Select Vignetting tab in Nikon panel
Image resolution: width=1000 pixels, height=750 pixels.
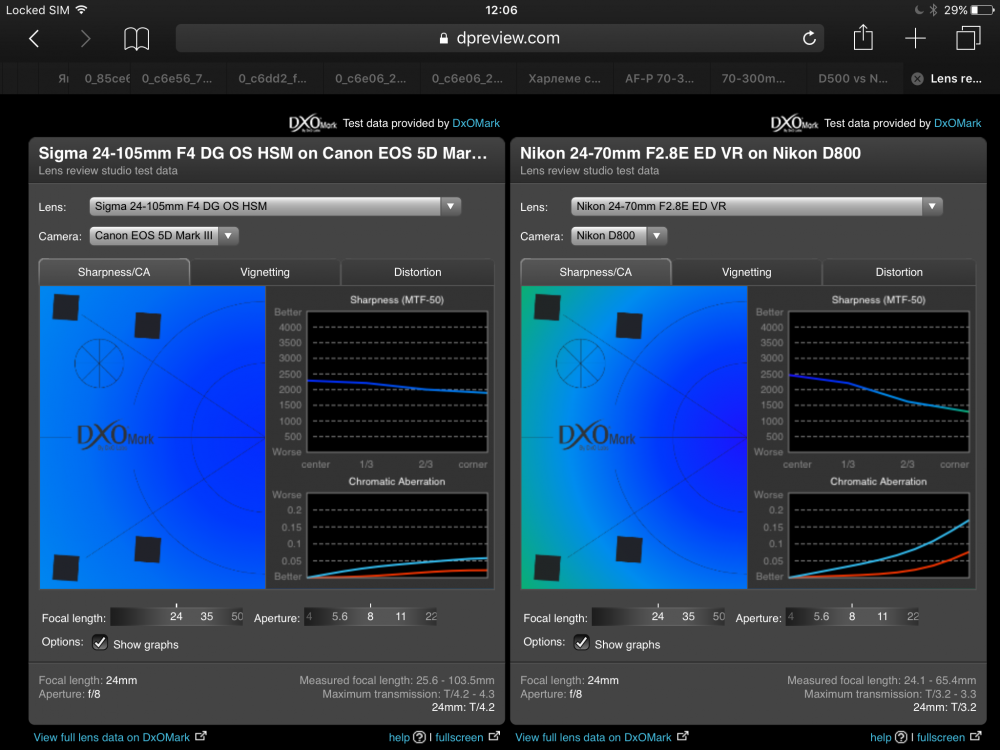pyautogui.click(x=746, y=272)
